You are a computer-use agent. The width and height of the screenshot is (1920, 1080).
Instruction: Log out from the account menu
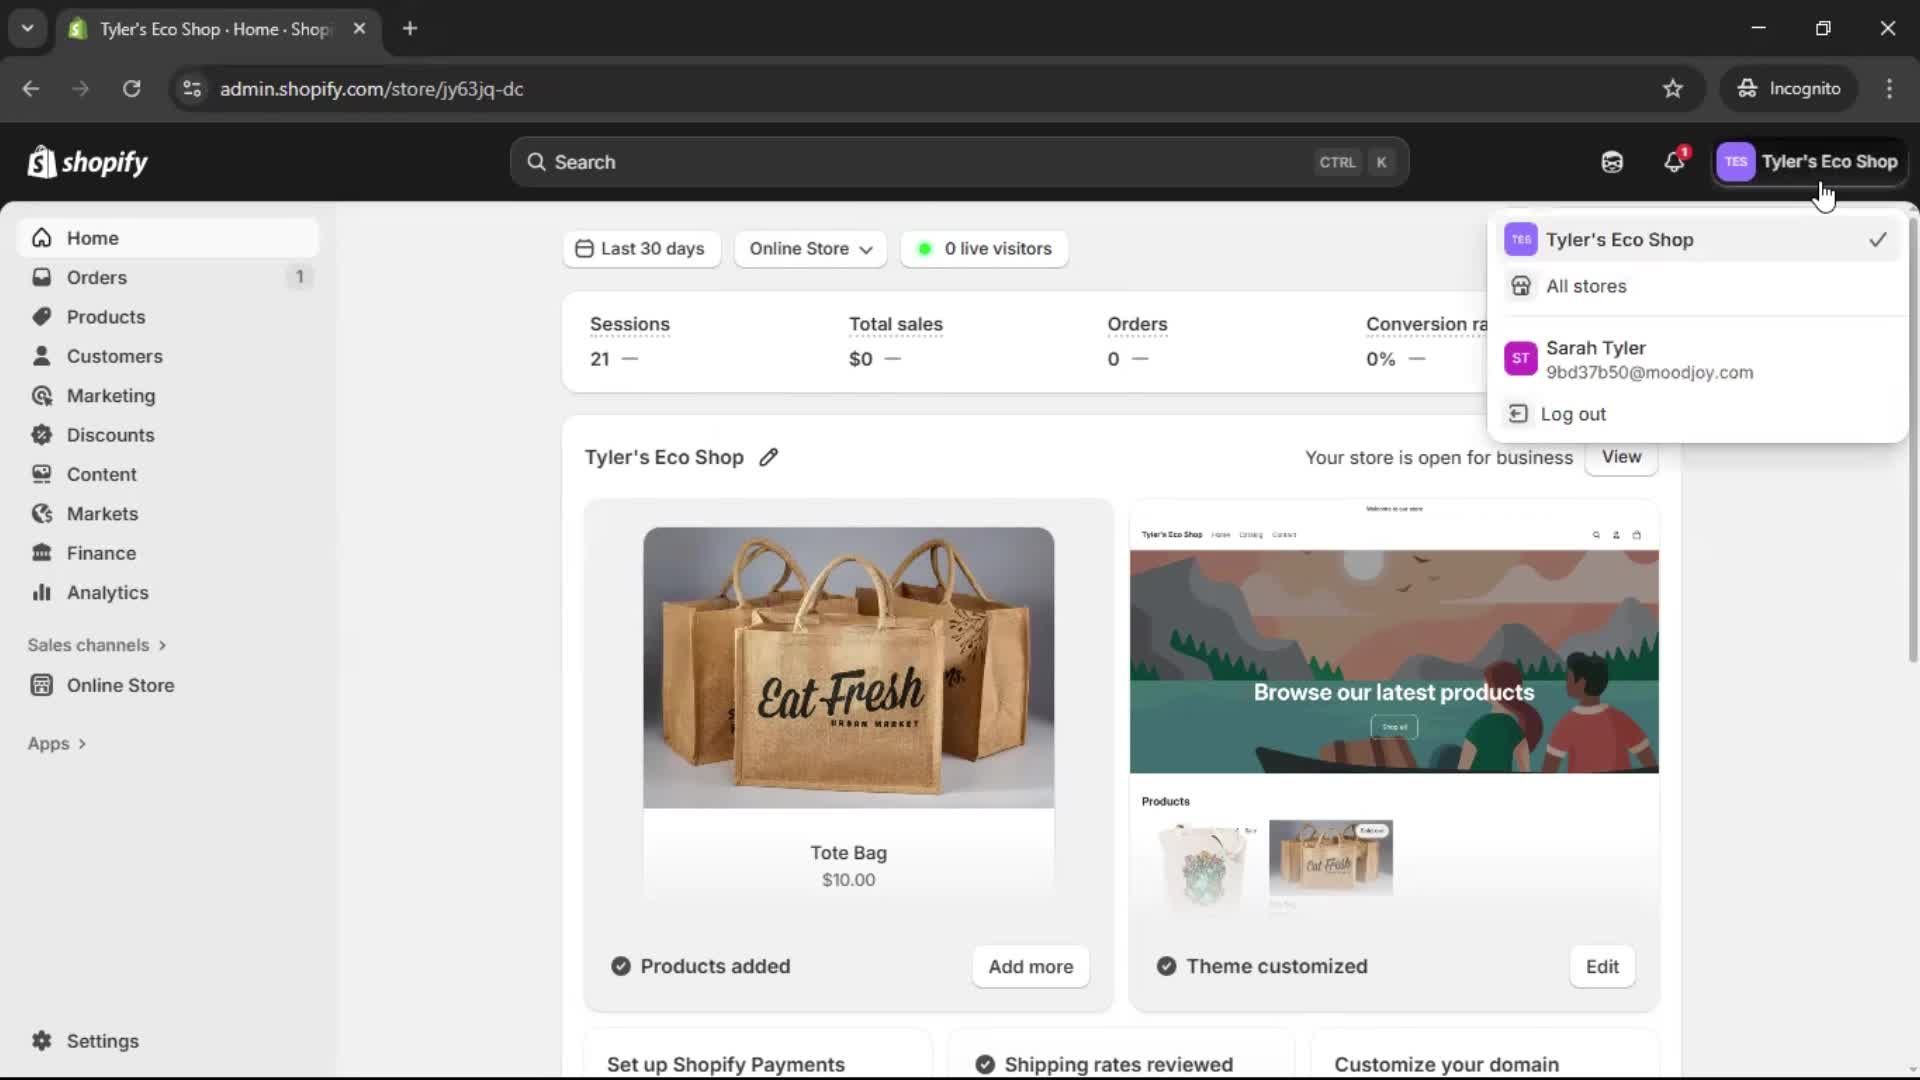[x=1697, y=414]
